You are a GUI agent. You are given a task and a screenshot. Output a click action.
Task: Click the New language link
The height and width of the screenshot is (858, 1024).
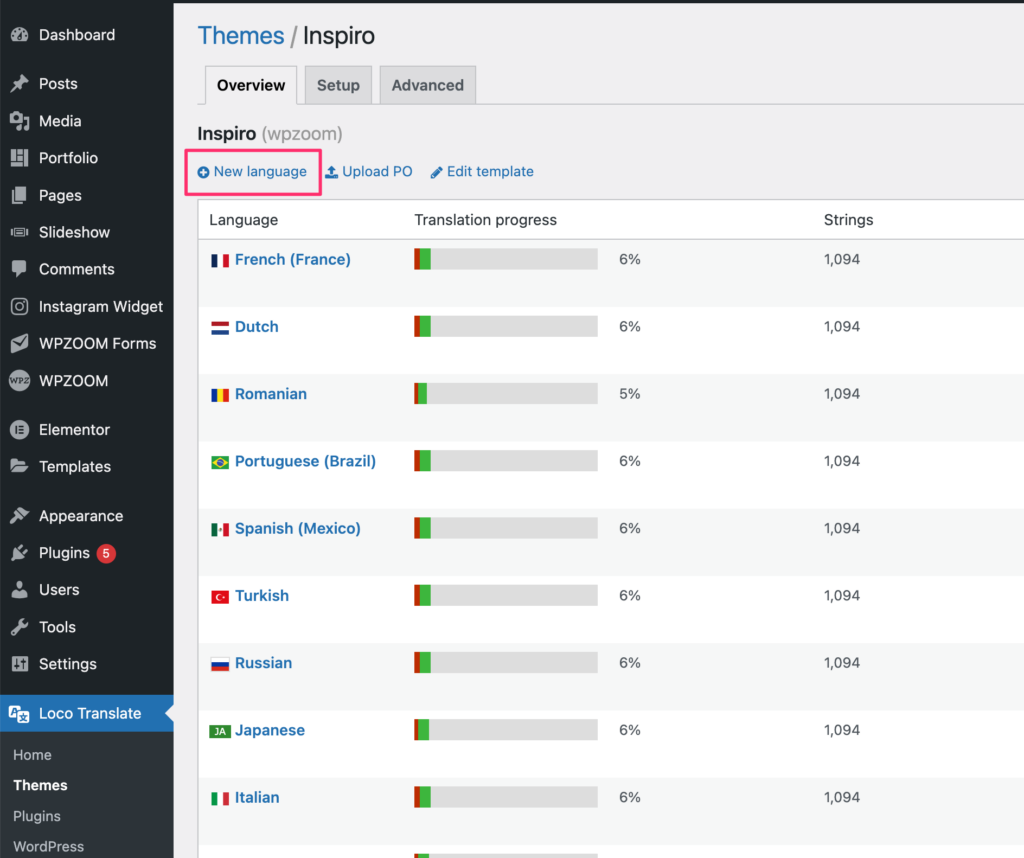(x=260, y=172)
